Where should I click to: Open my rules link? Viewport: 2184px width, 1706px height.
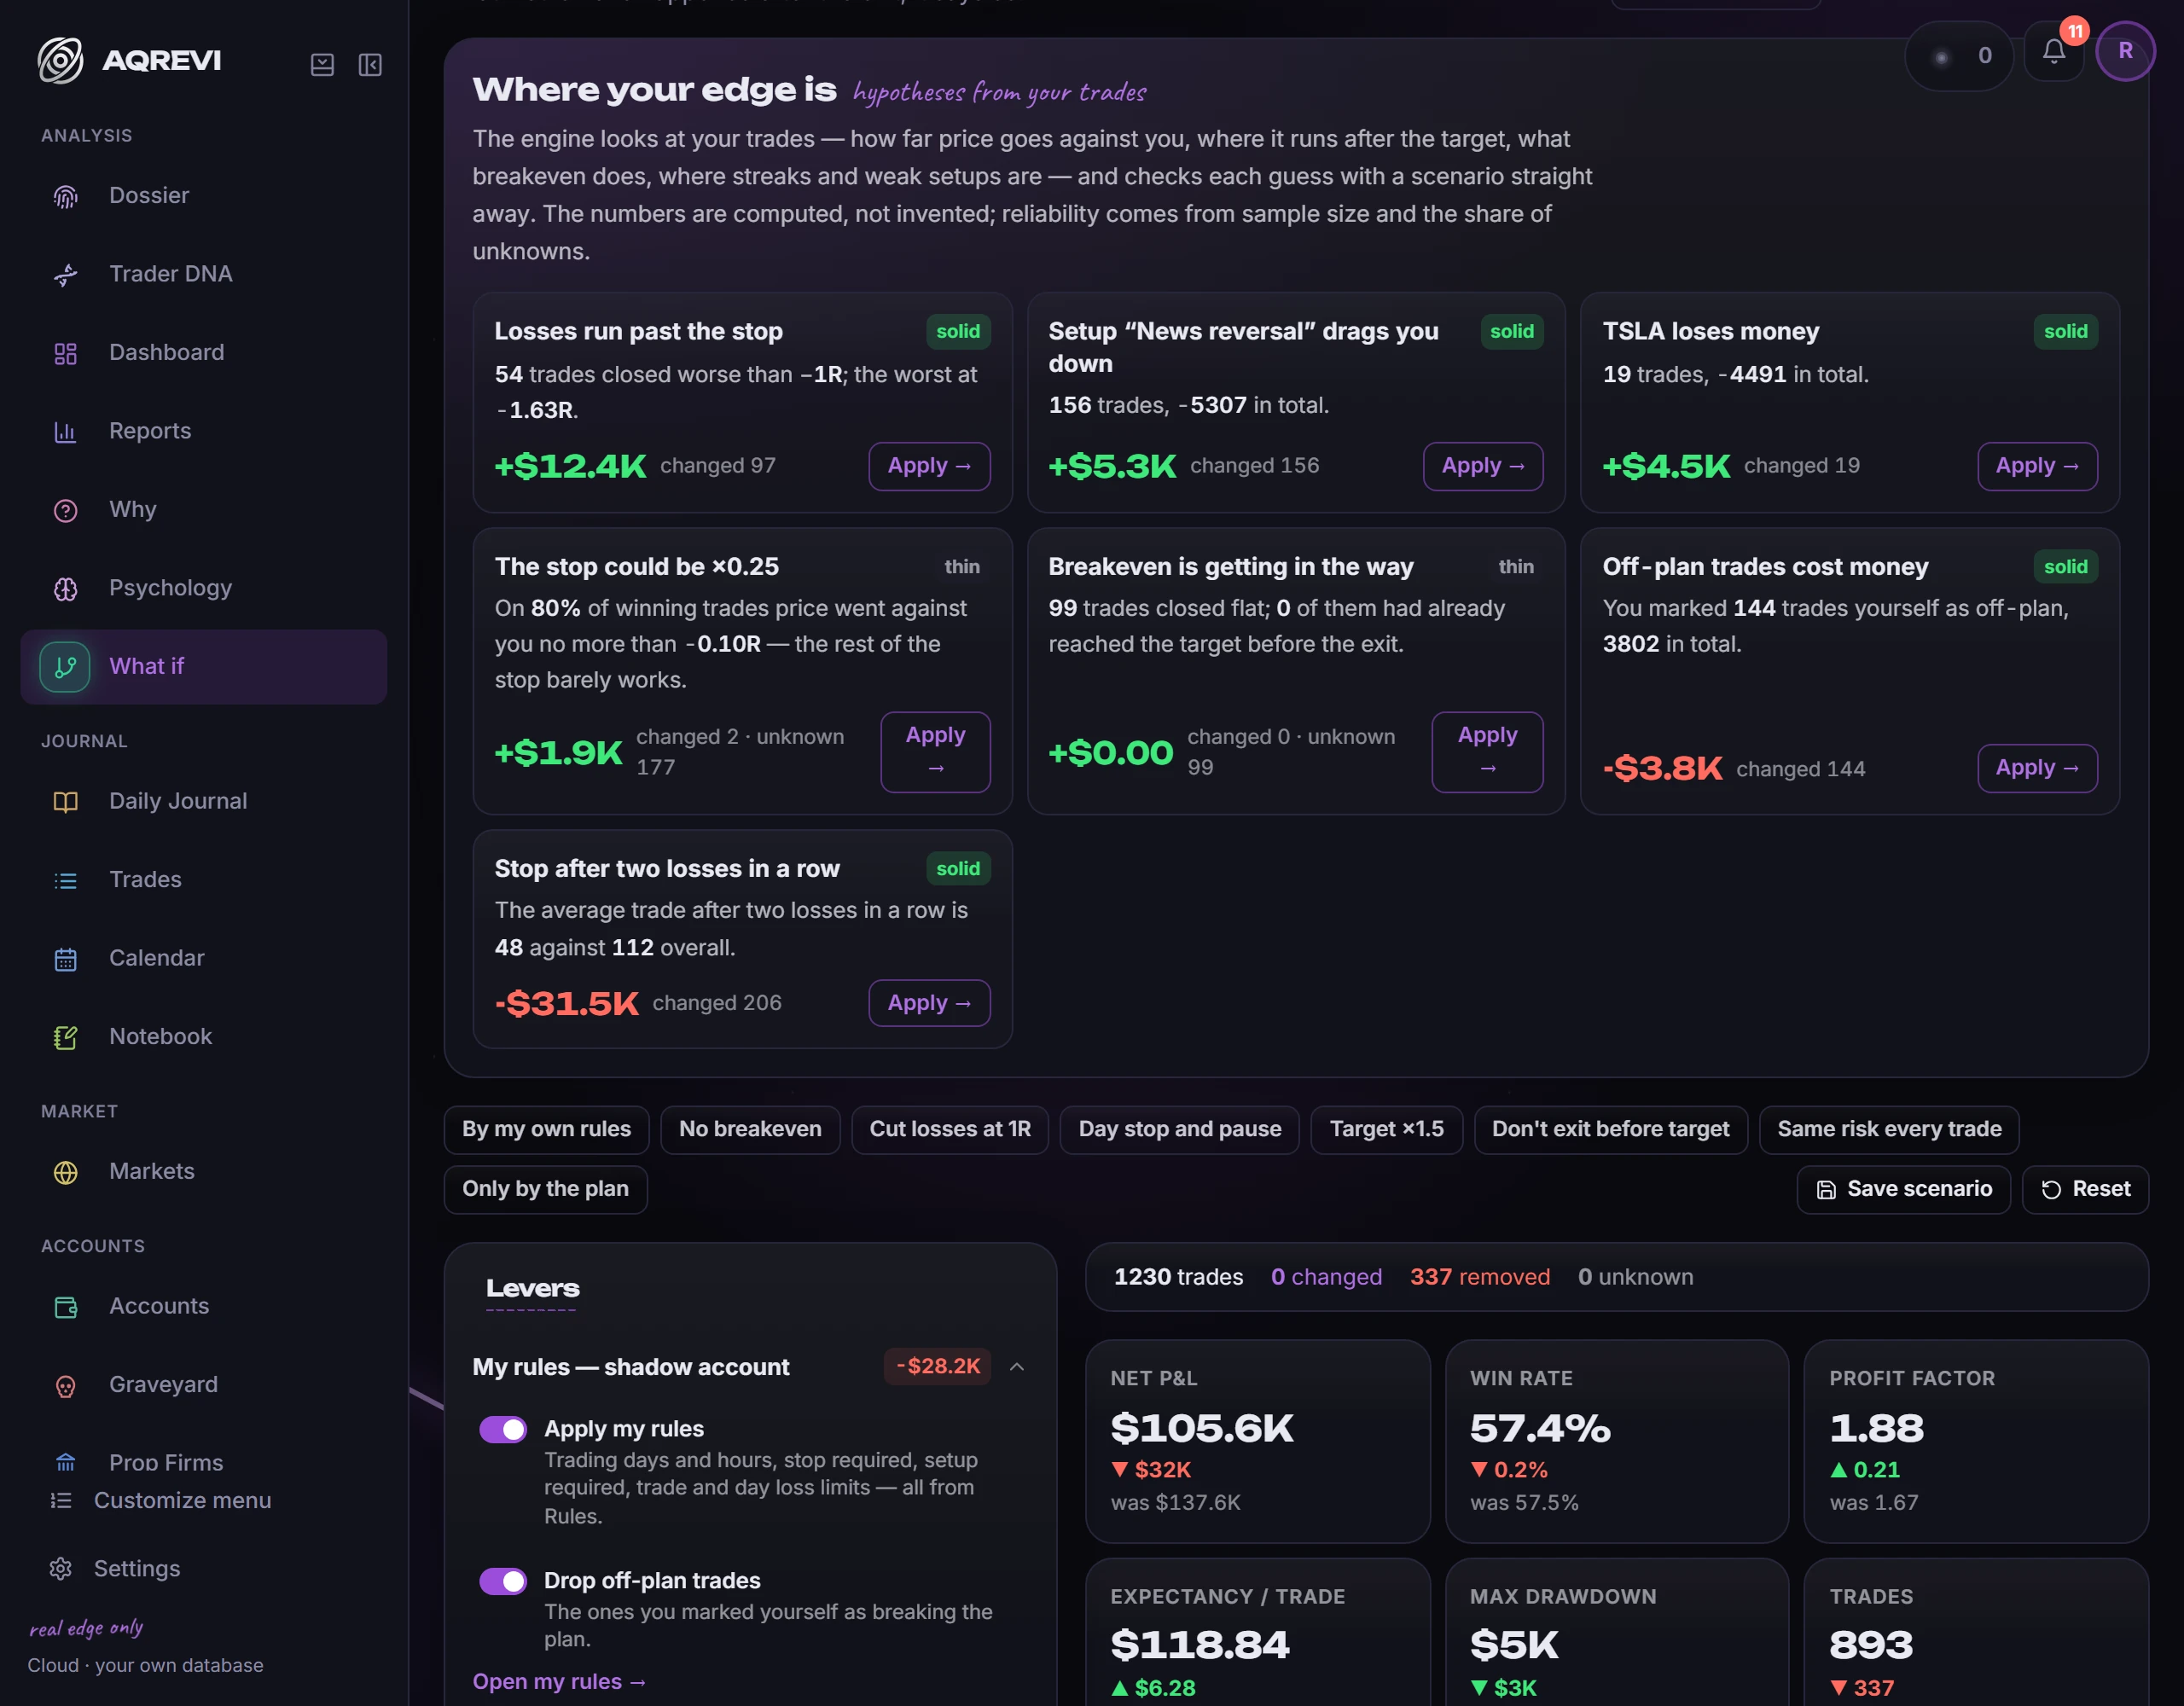click(559, 1682)
